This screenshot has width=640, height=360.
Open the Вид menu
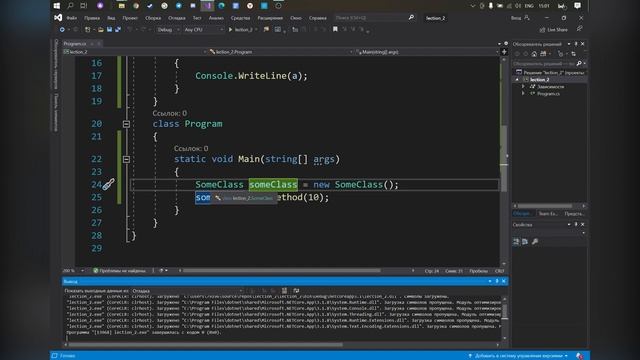click(x=111, y=18)
